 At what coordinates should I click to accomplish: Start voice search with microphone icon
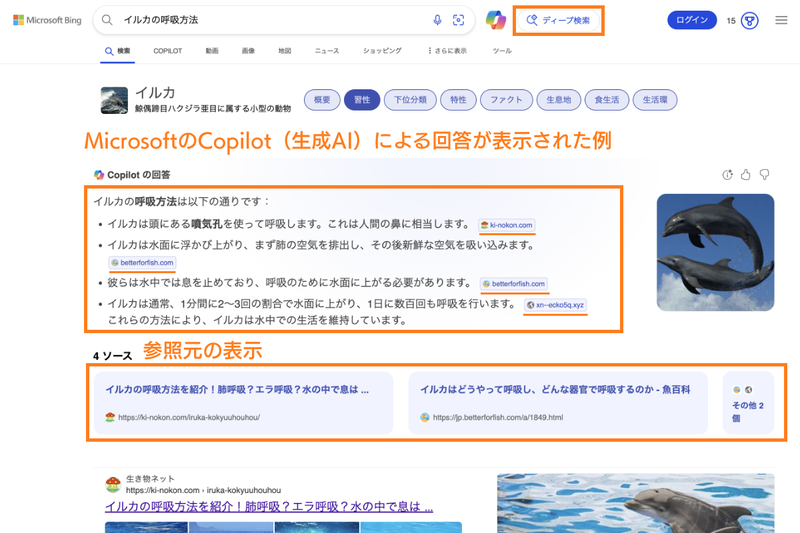[437, 20]
